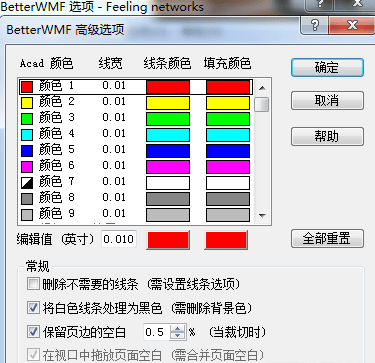Click the 编辑值 width field 0.010
375x363 pixels.
tap(119, 239)
